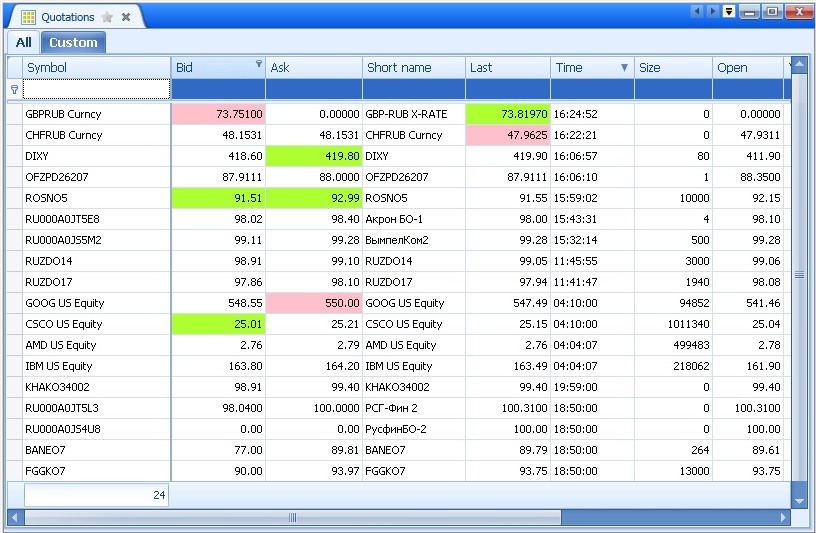Open the window list dropdown in title bar

(x=729, y=11)
